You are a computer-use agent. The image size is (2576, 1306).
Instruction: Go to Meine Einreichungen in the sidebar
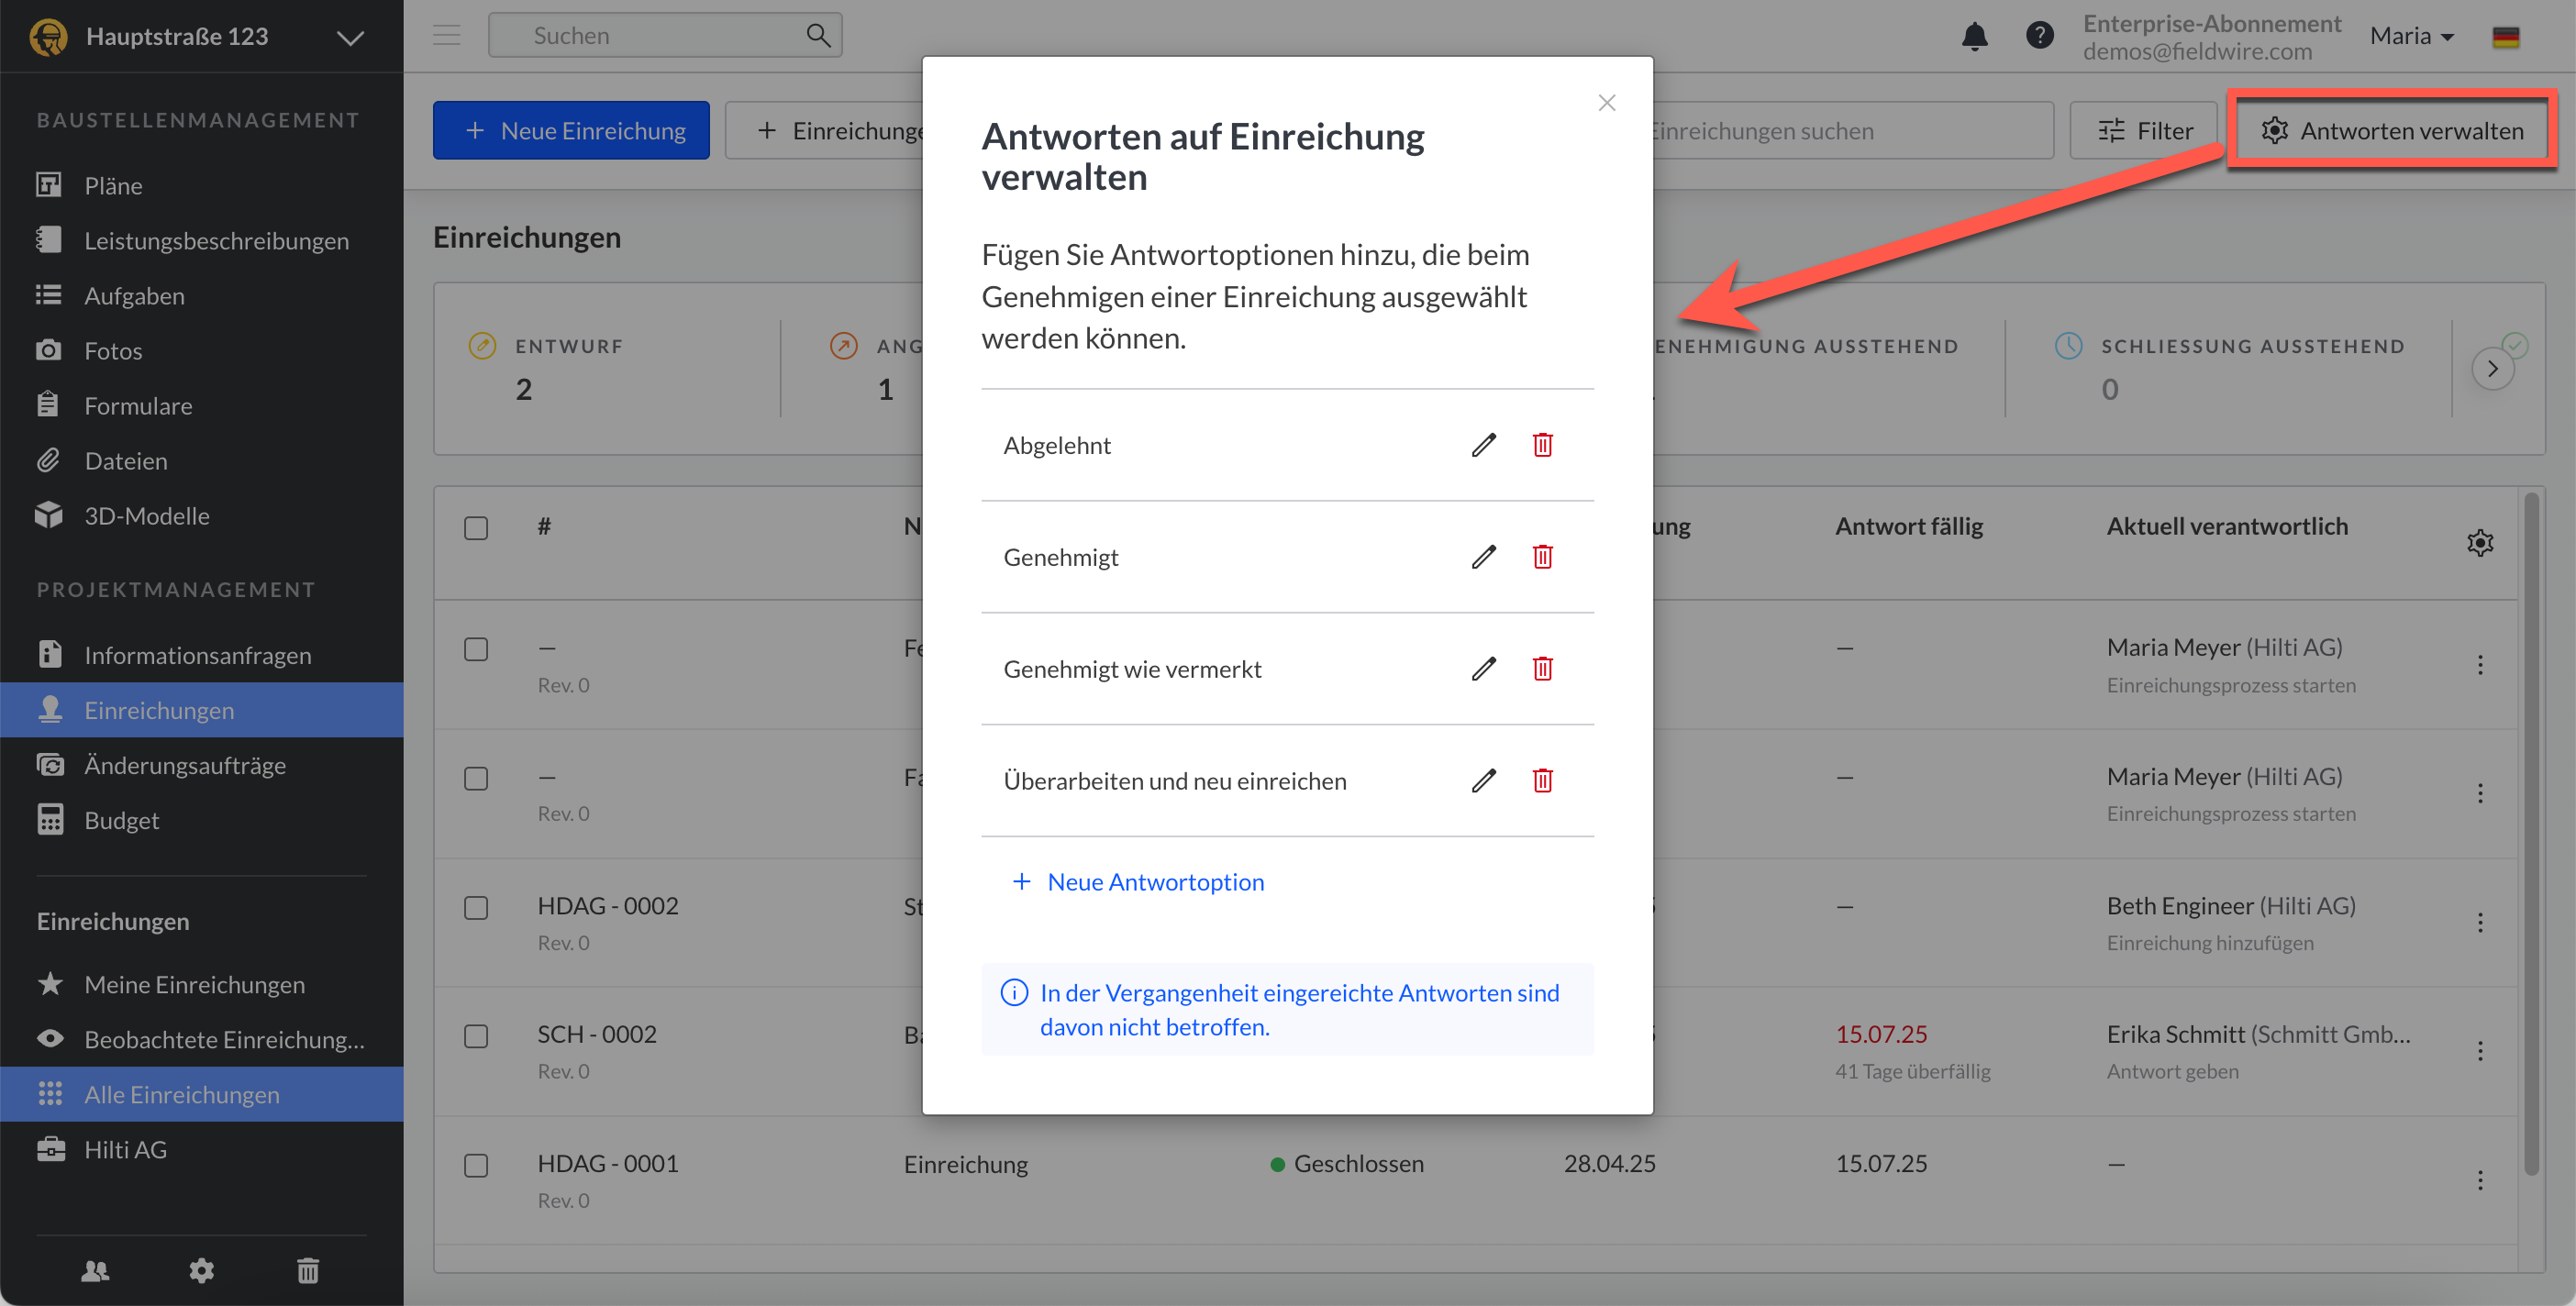pyautogui.click(x=194, y=984)
